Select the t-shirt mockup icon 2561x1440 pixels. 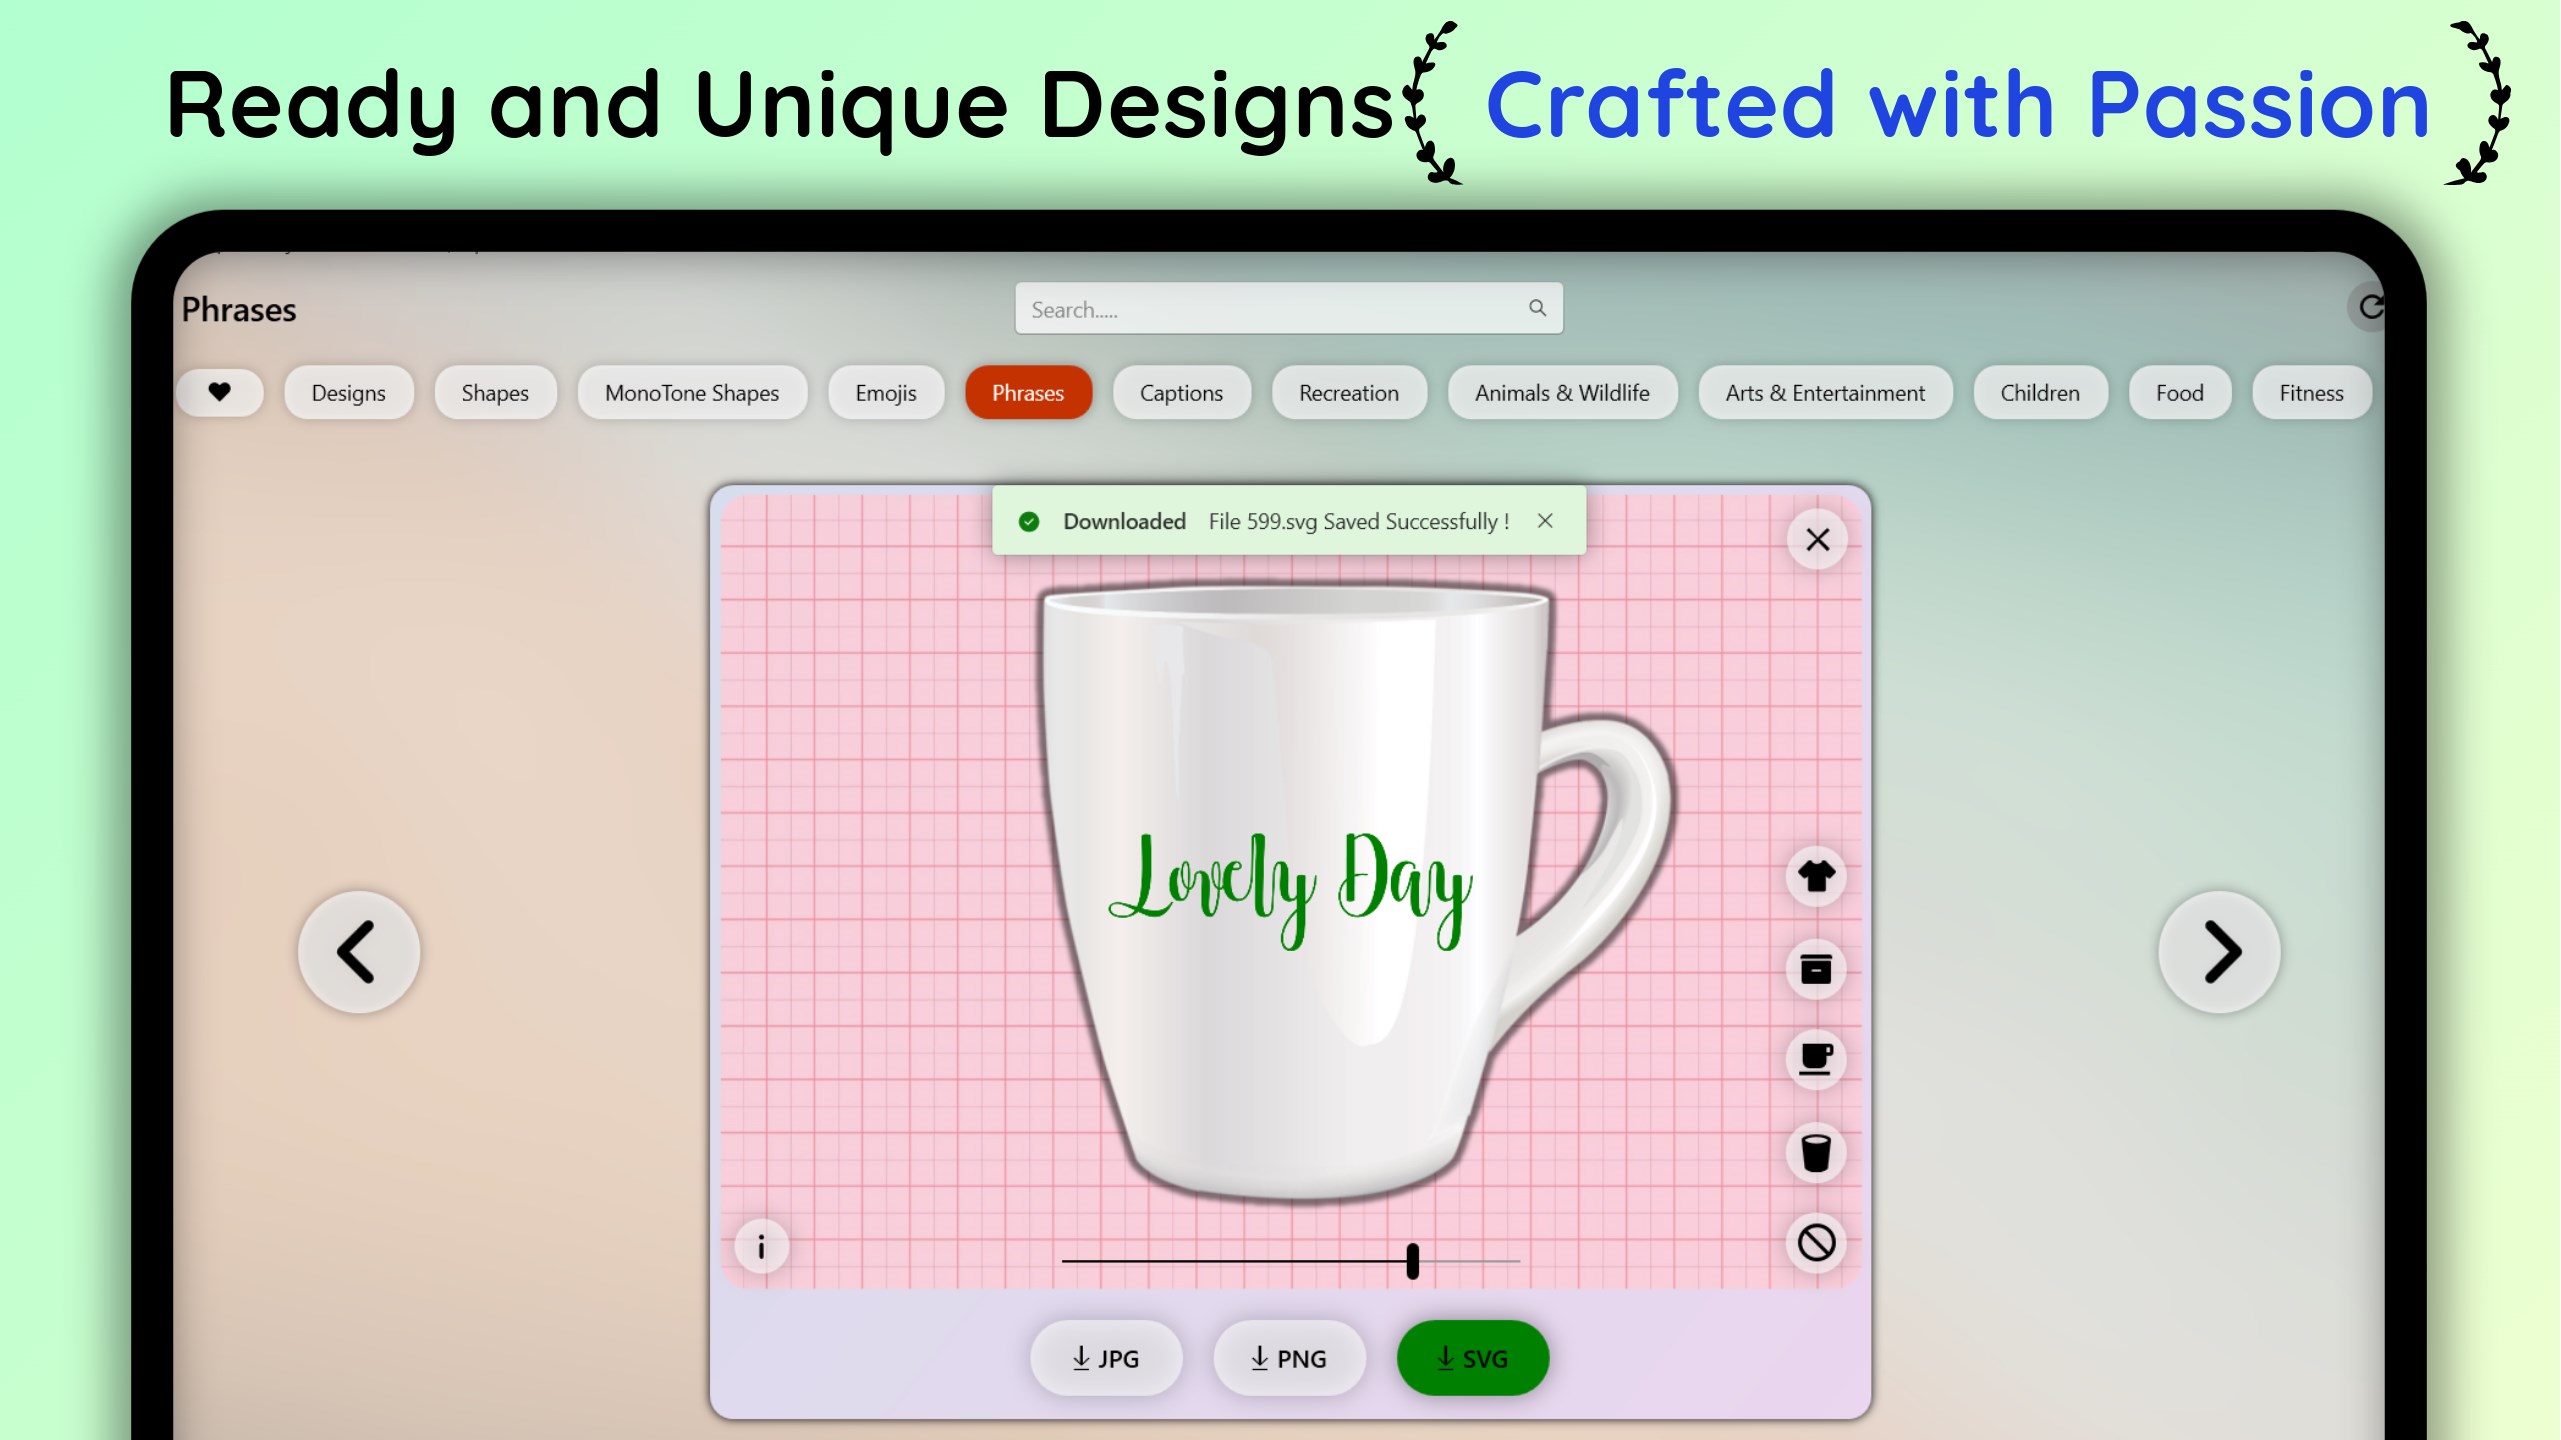point(1816,877)
